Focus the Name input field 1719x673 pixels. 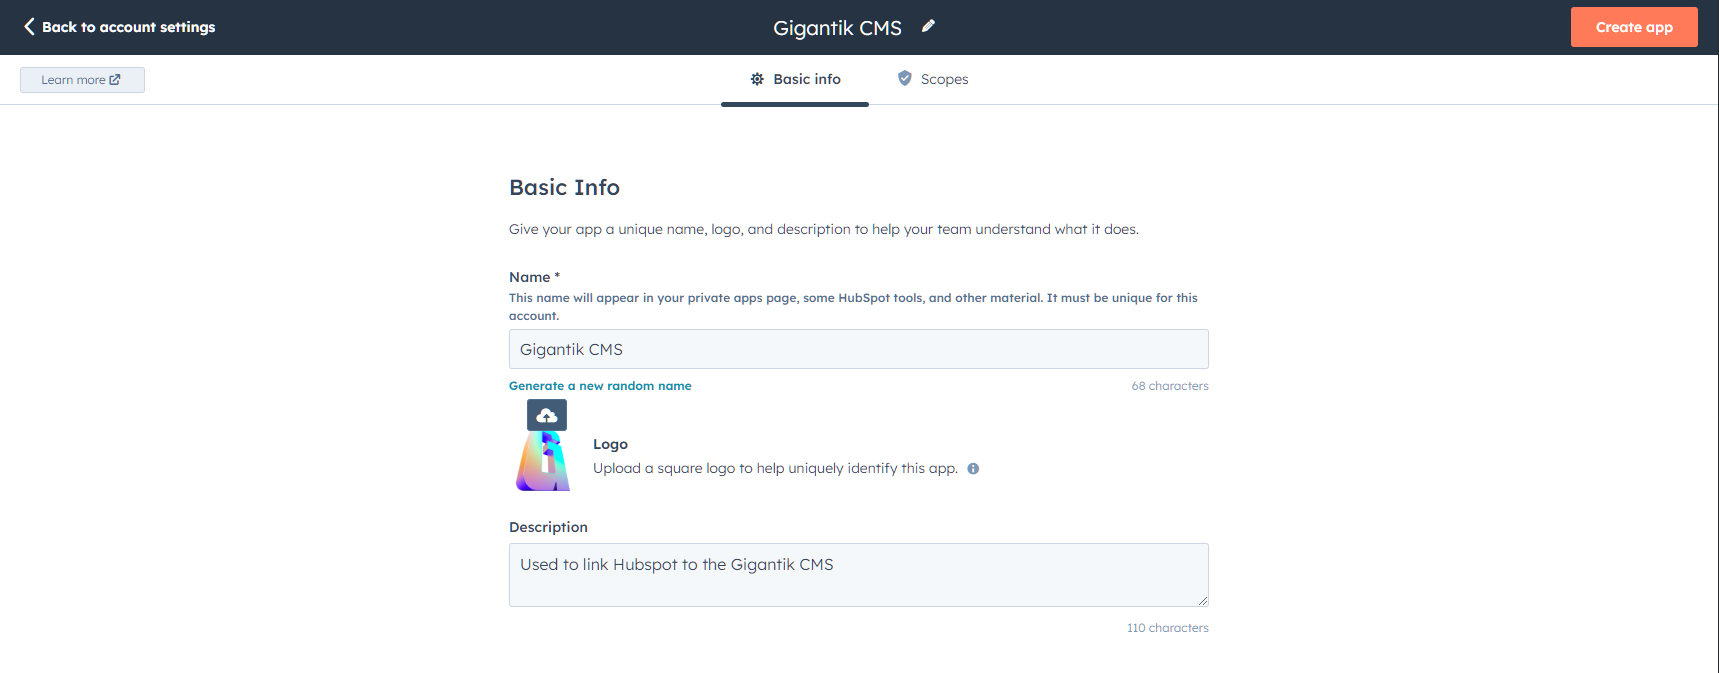tap(859, 349)
